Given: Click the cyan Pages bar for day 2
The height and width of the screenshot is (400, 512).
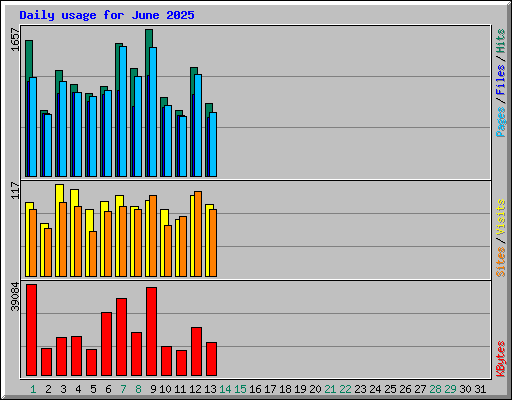Looking at the screenshot, I should click(x=48, y=146).
